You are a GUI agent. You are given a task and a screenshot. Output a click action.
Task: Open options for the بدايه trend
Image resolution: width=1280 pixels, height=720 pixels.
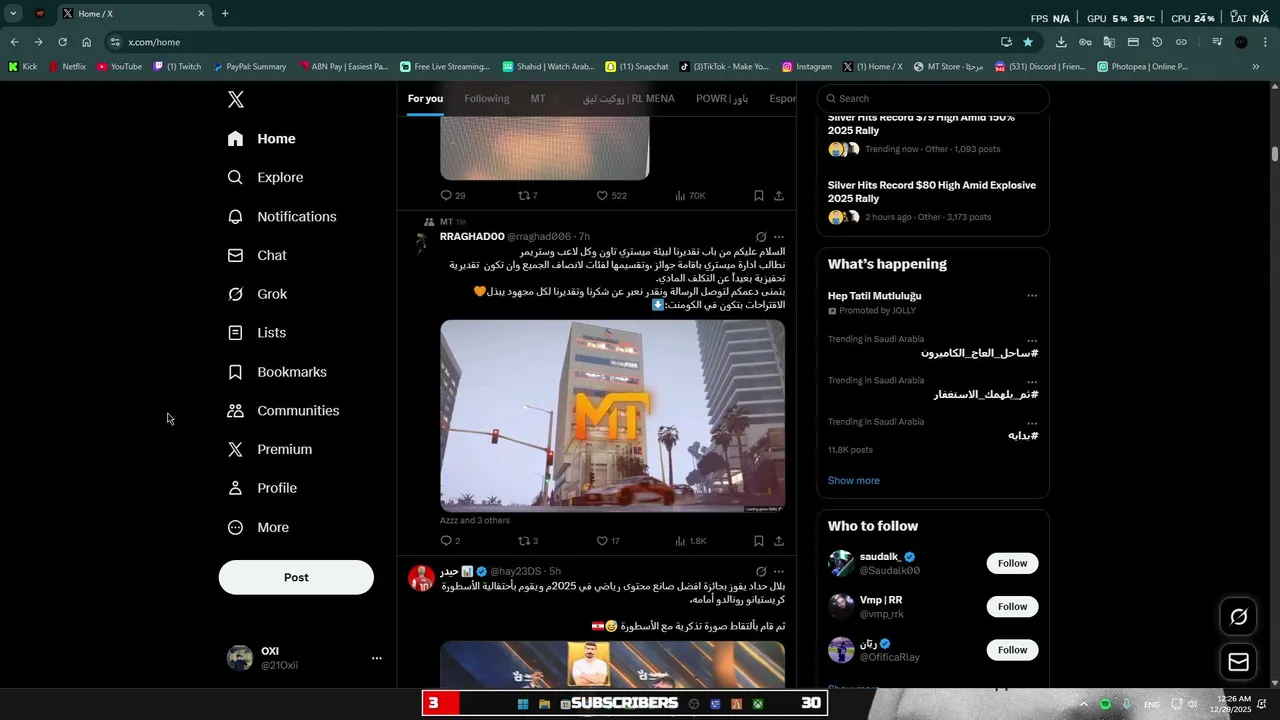[x=1032, y=423]
